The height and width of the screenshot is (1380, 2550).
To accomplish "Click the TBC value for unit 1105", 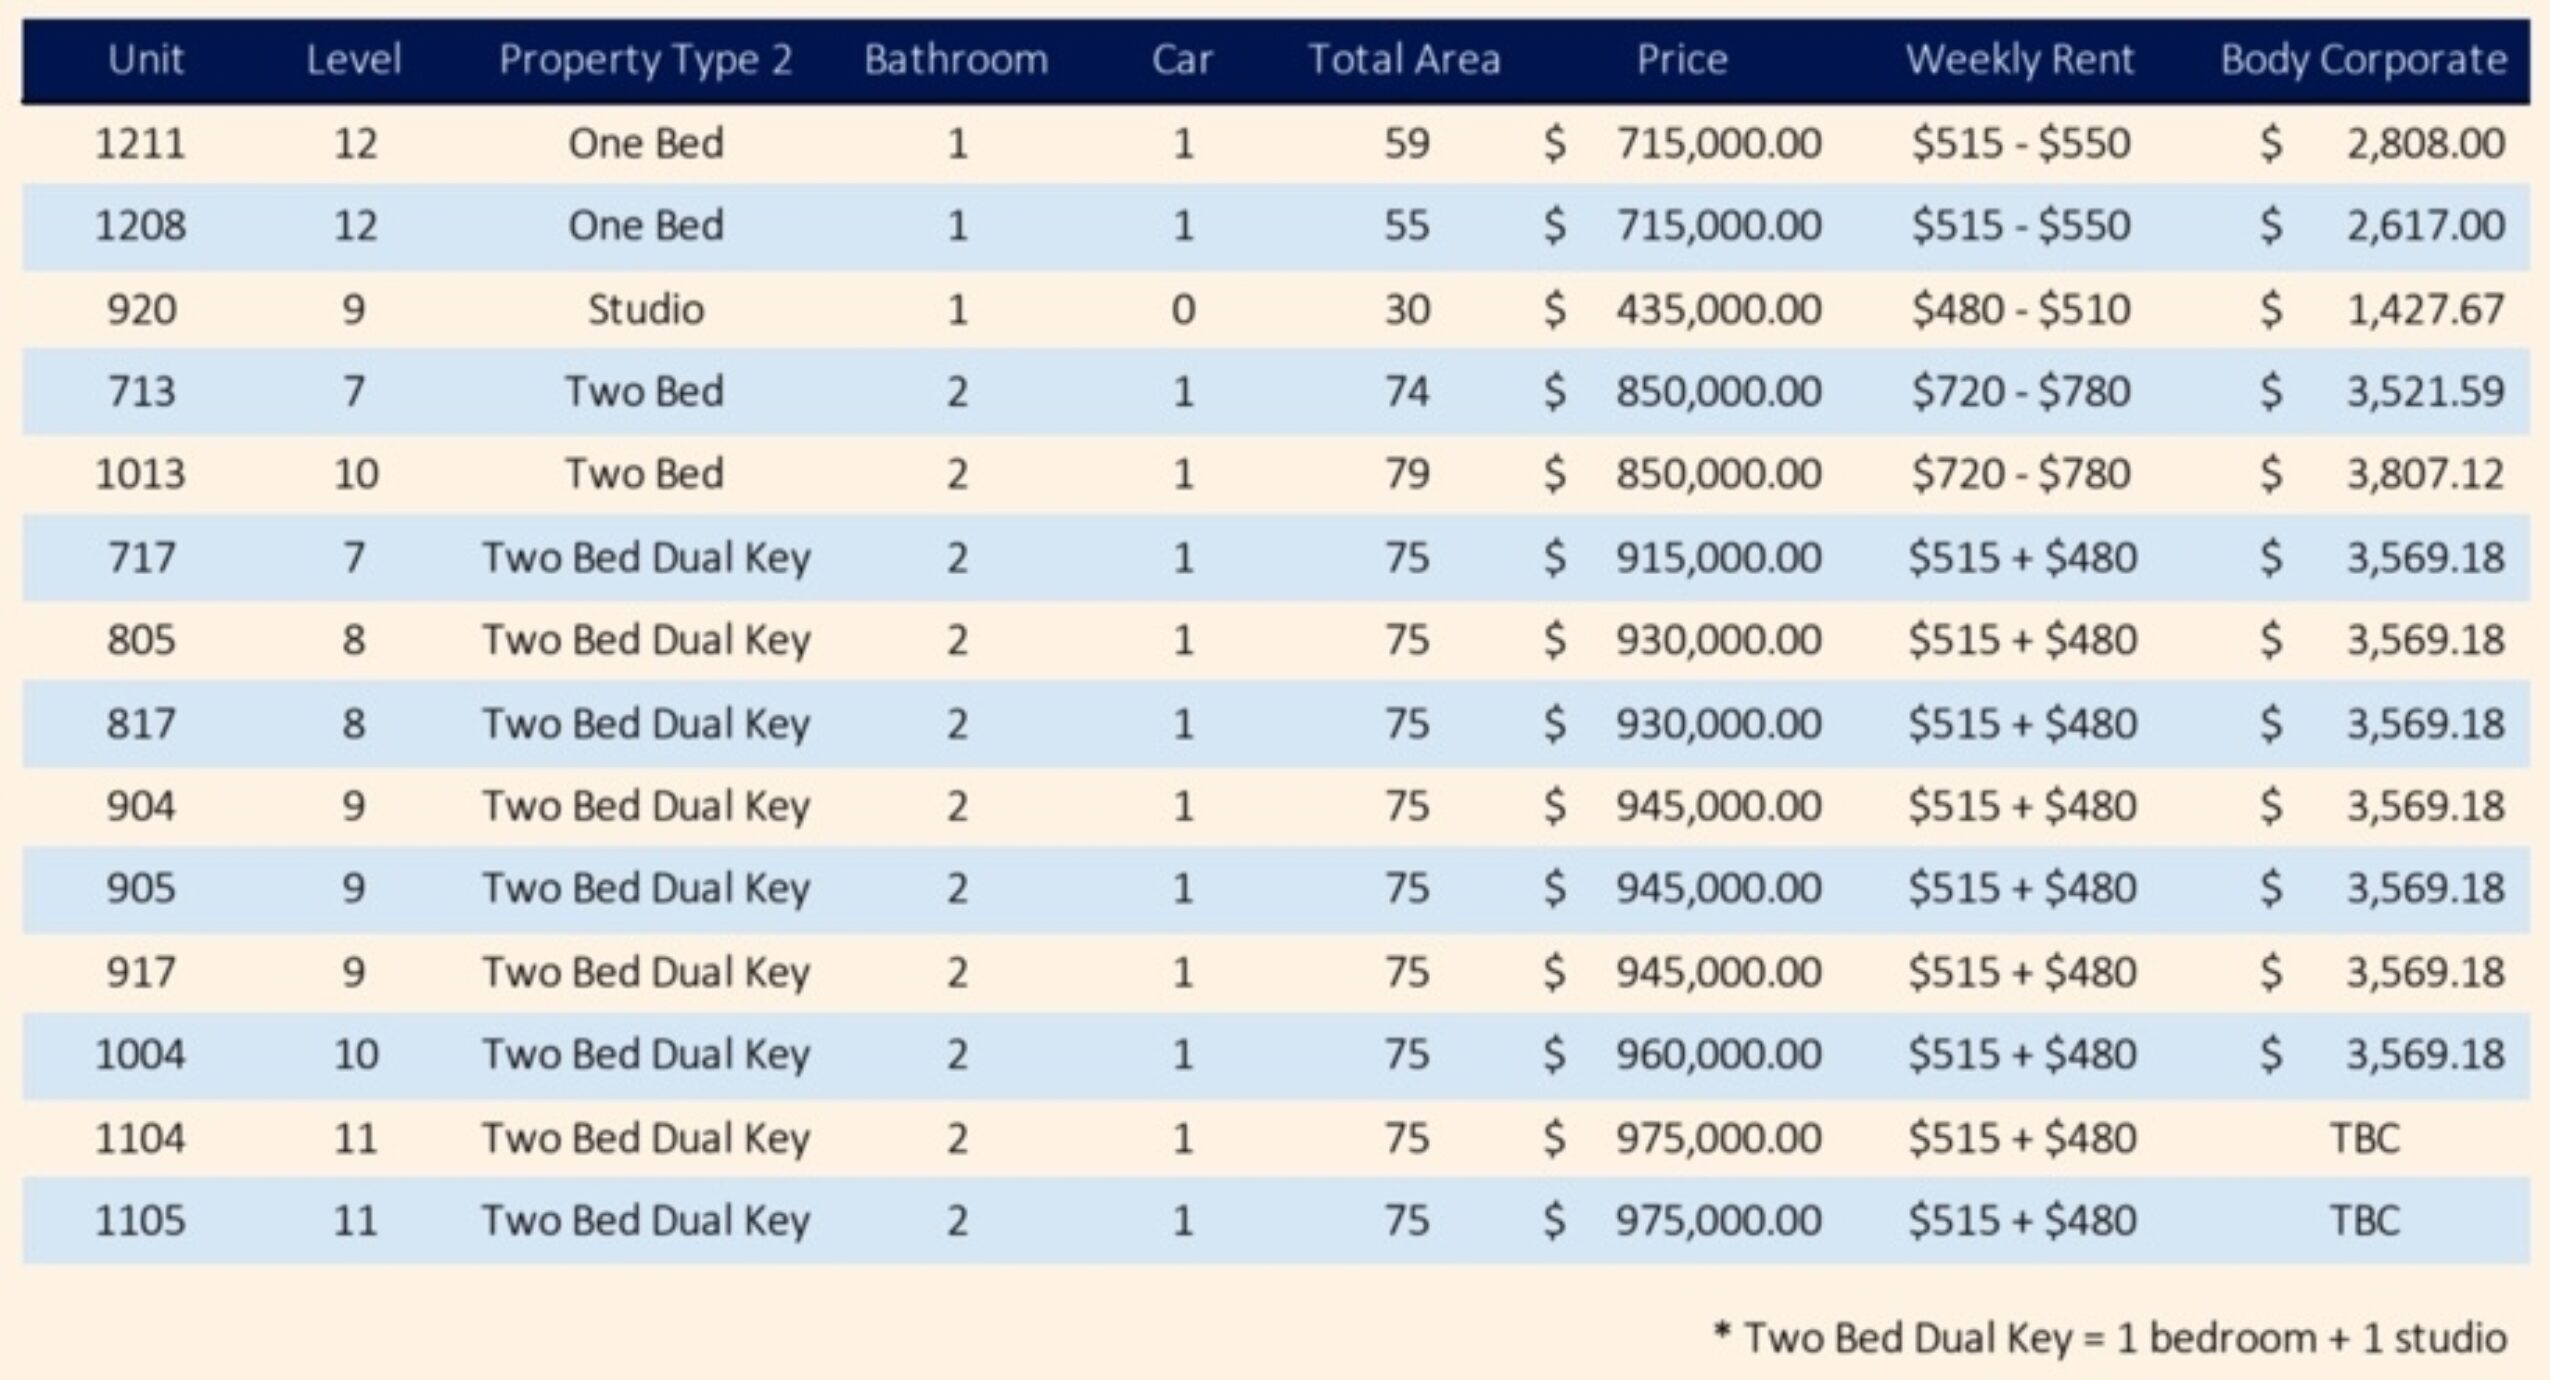I will click(x=2364, y=1220).
